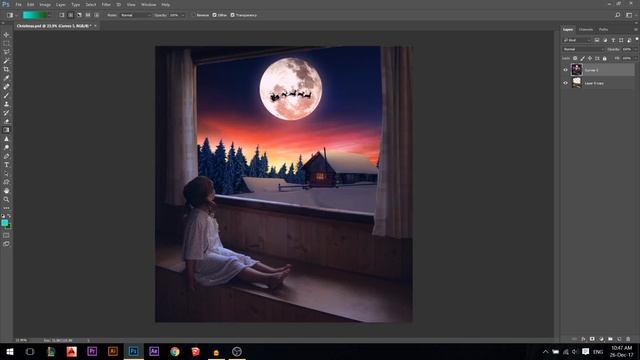The image size is (640, 360).
Task: Open Edit Toolbar three-dots button
Action: point(6,208)
